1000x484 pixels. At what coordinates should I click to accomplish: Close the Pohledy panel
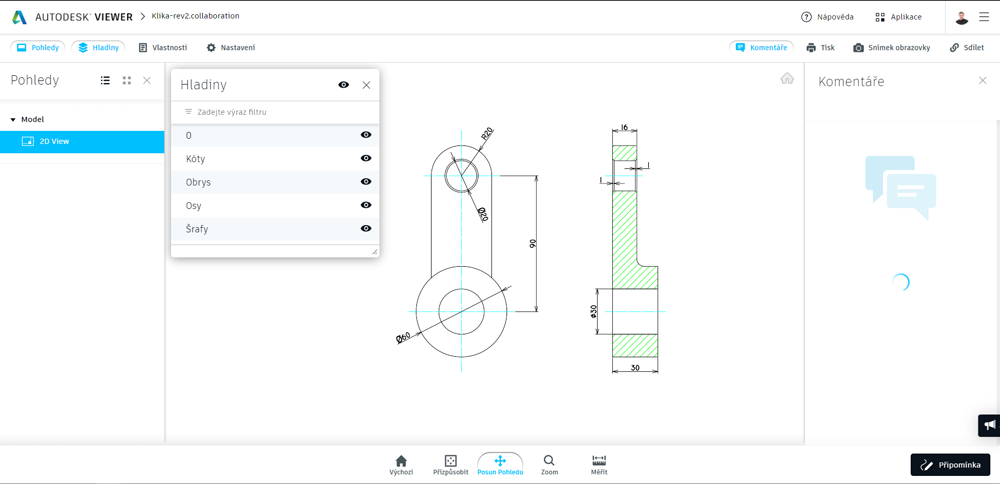pyautogui.click(x=147, y=80)
